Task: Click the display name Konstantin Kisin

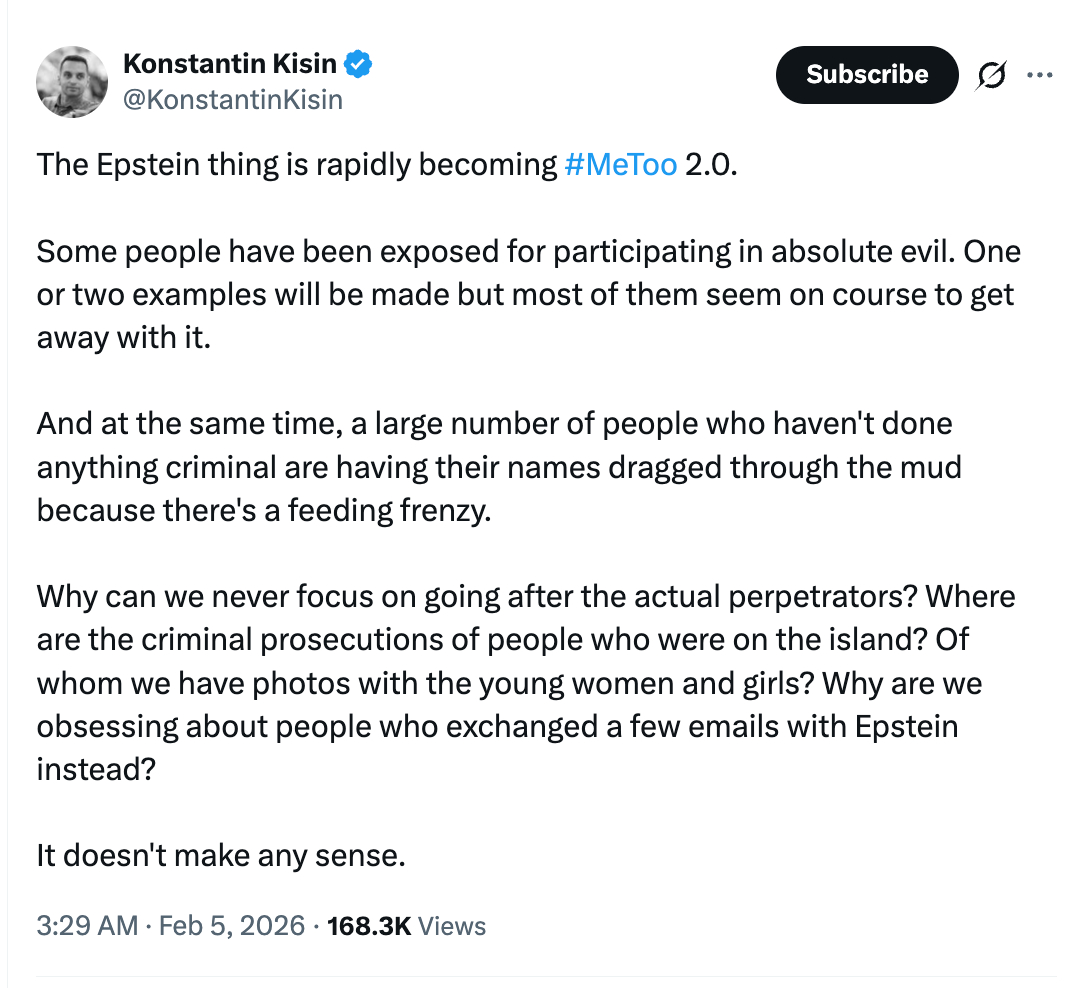Action: coord(229,65)
